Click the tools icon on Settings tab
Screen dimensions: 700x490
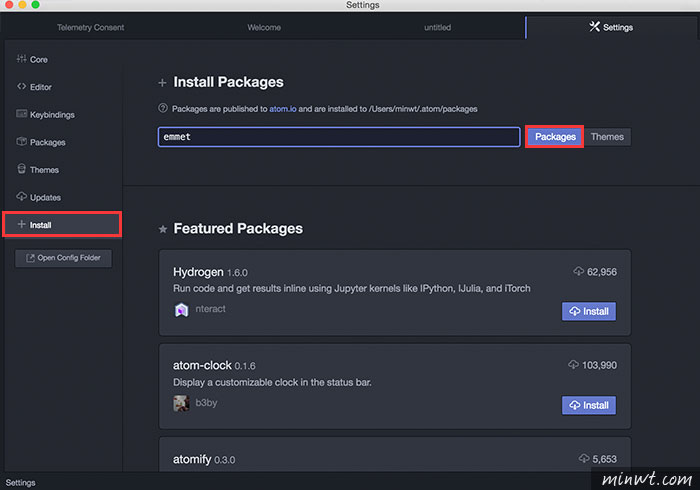click(x=594, y=27)
